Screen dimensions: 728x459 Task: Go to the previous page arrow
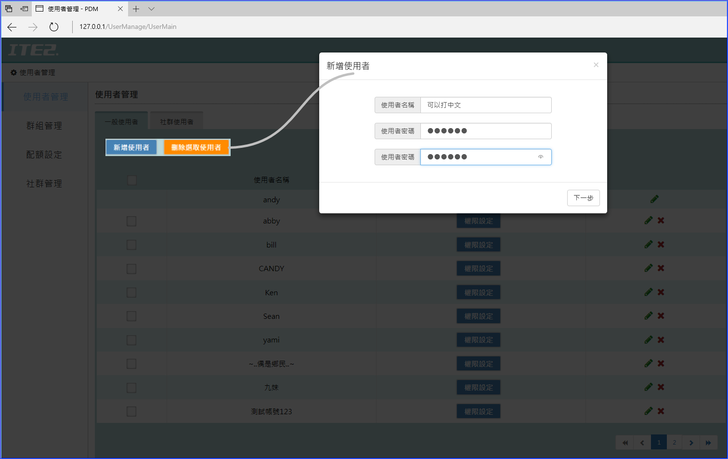pos(642,443)
